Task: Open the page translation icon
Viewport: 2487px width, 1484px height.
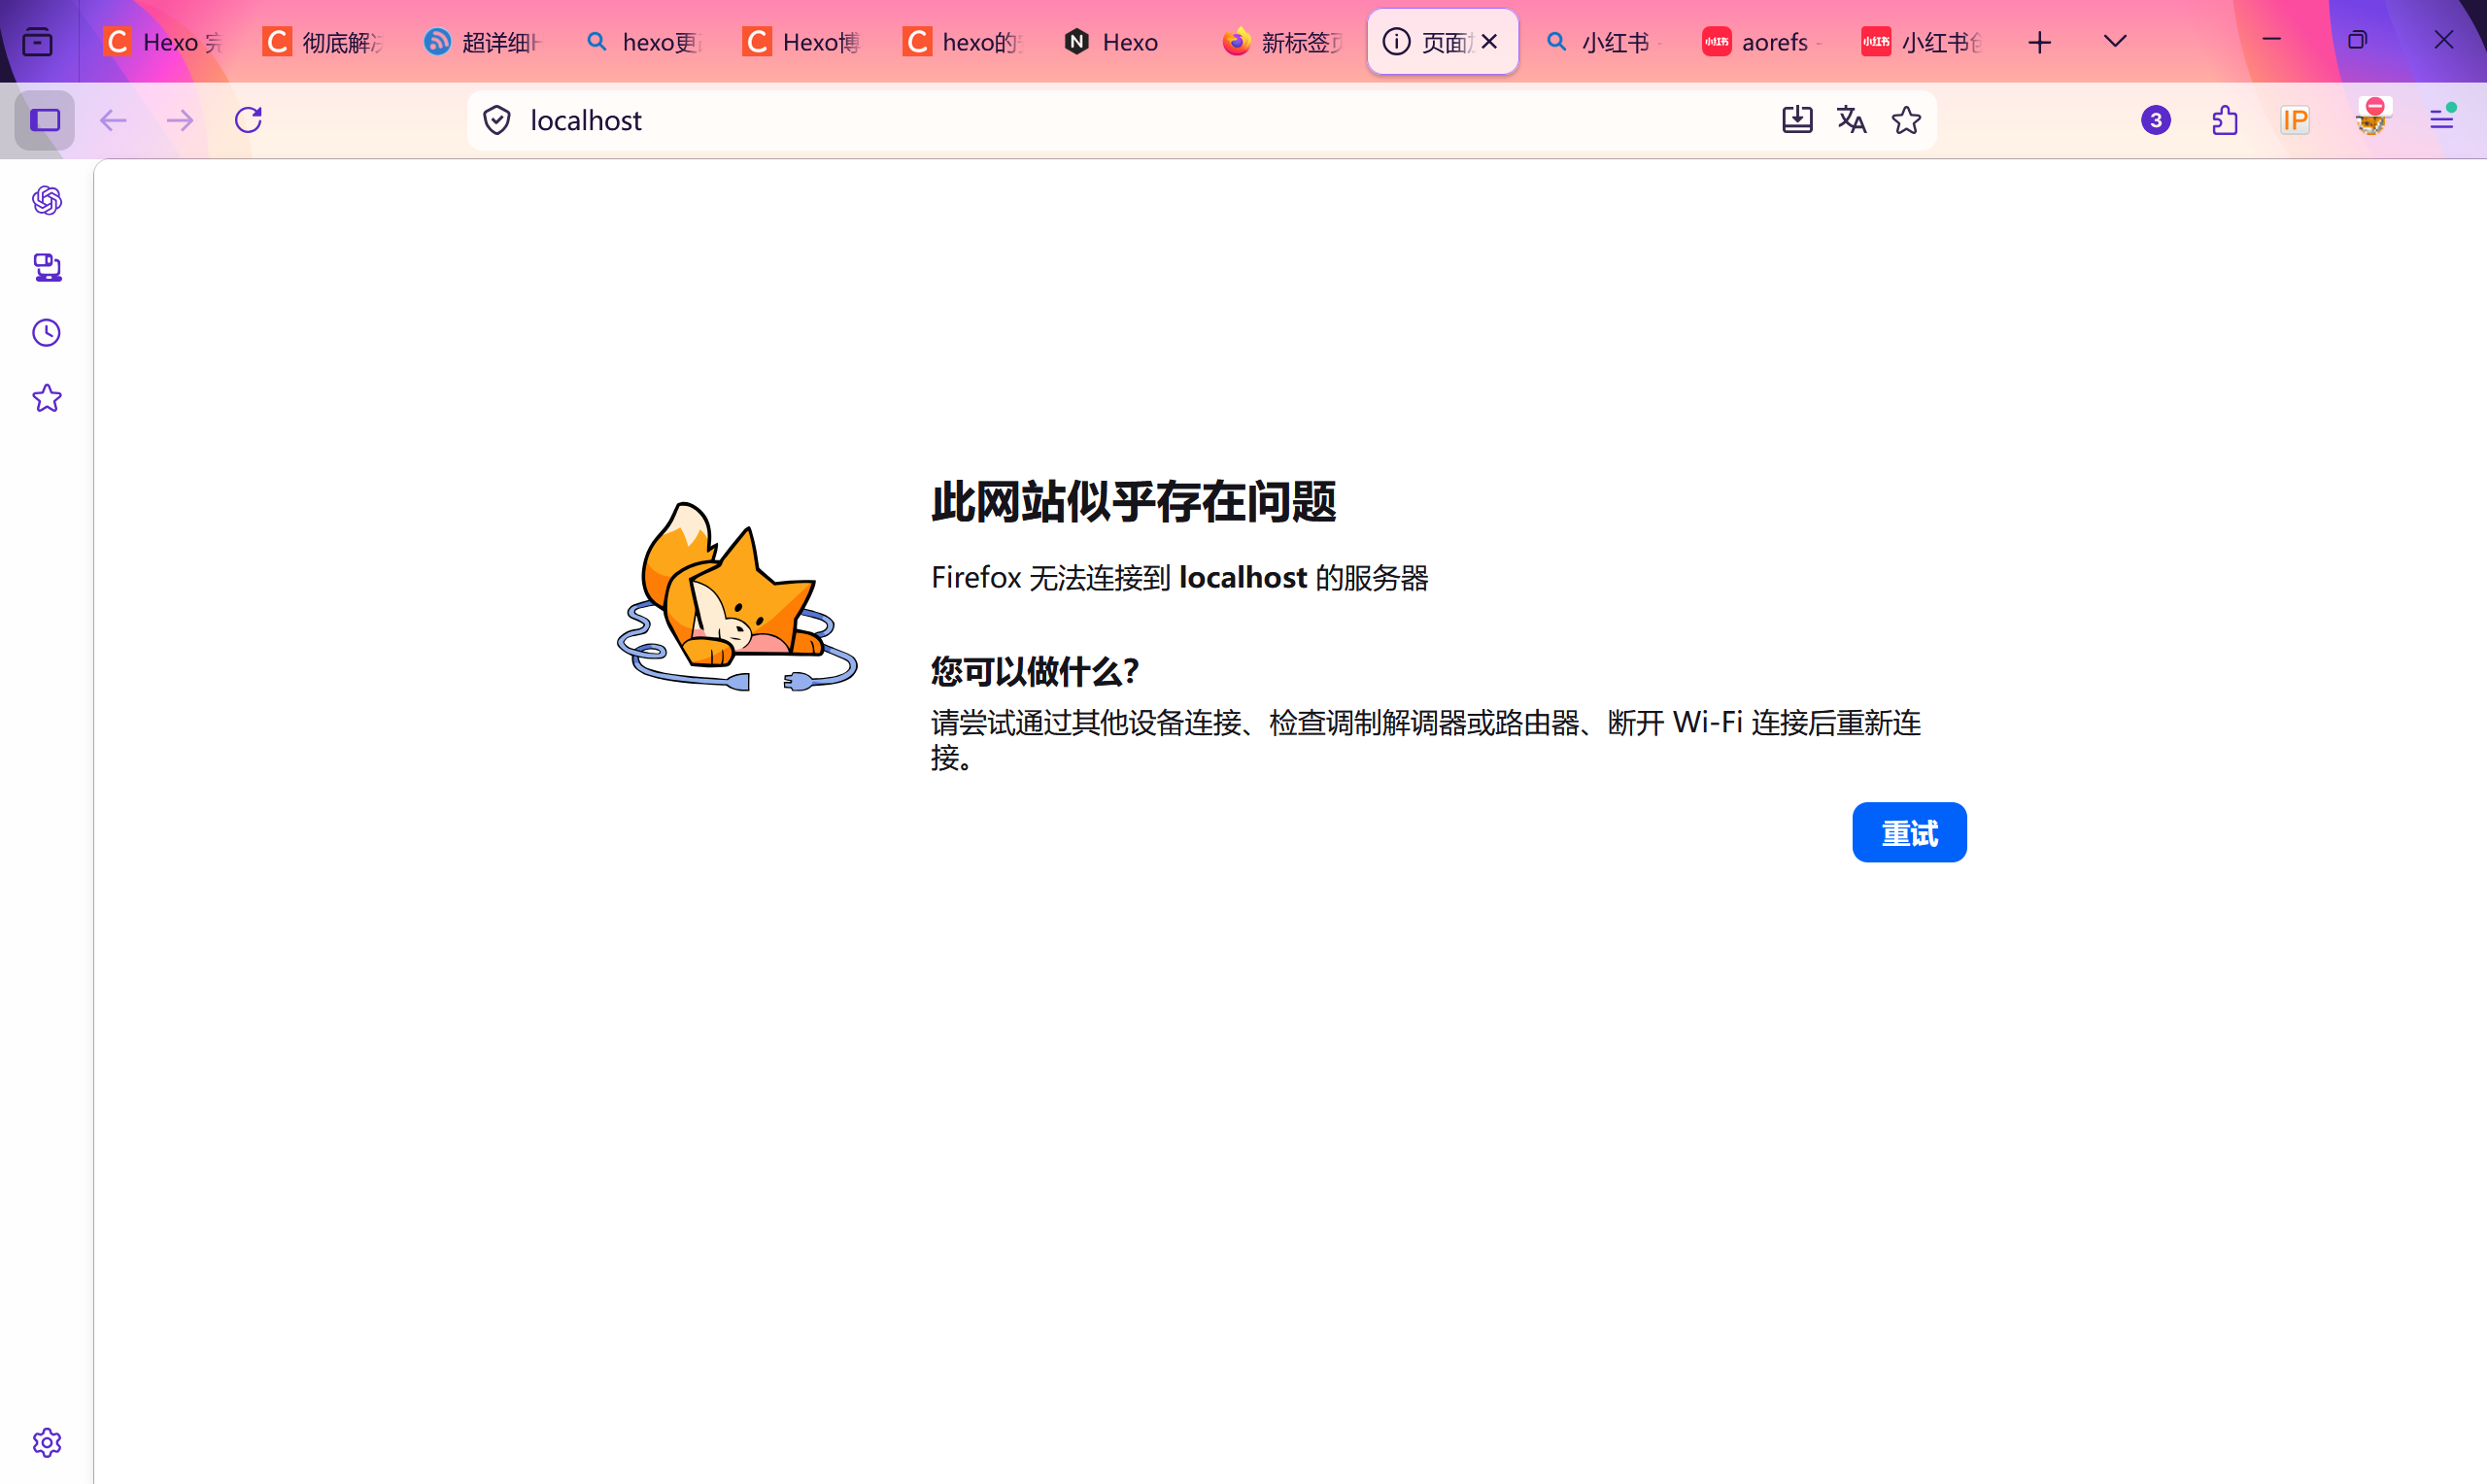Action: pyautogui.click(x=1852, y=120)
